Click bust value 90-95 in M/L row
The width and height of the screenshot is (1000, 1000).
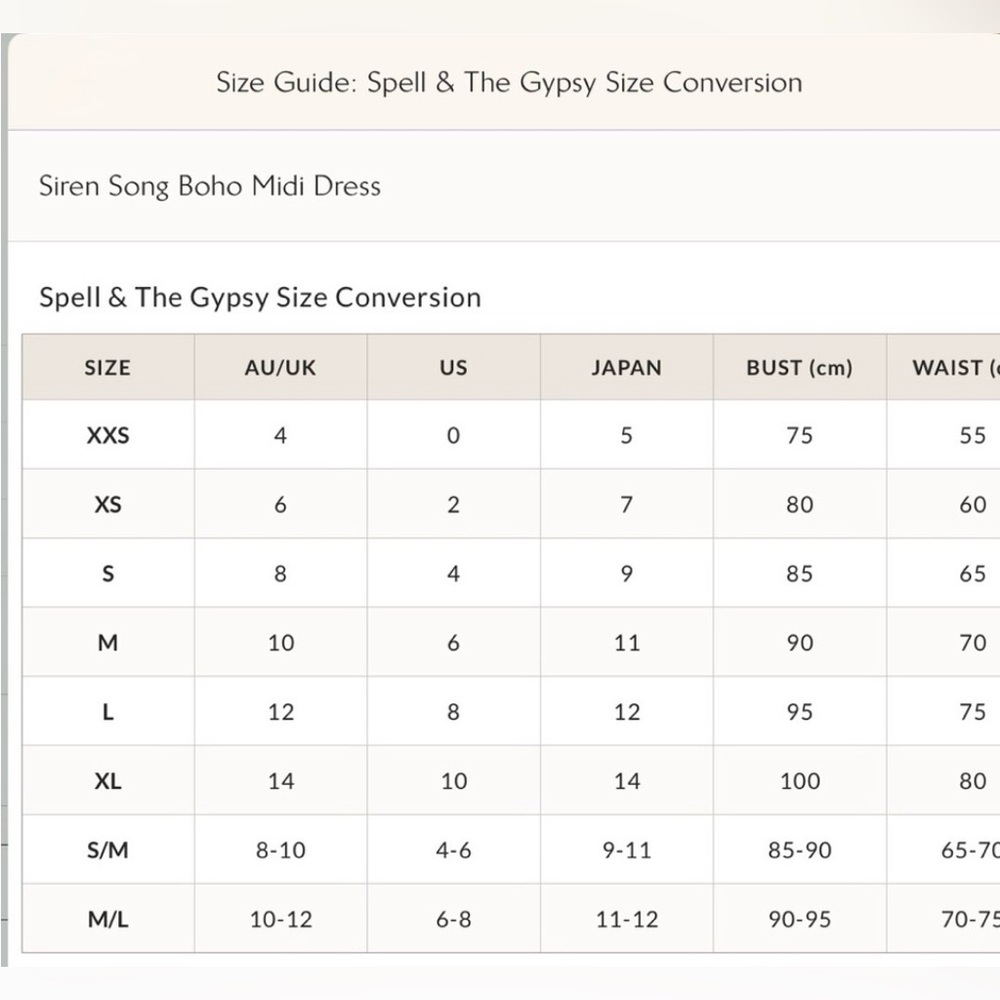800,919
